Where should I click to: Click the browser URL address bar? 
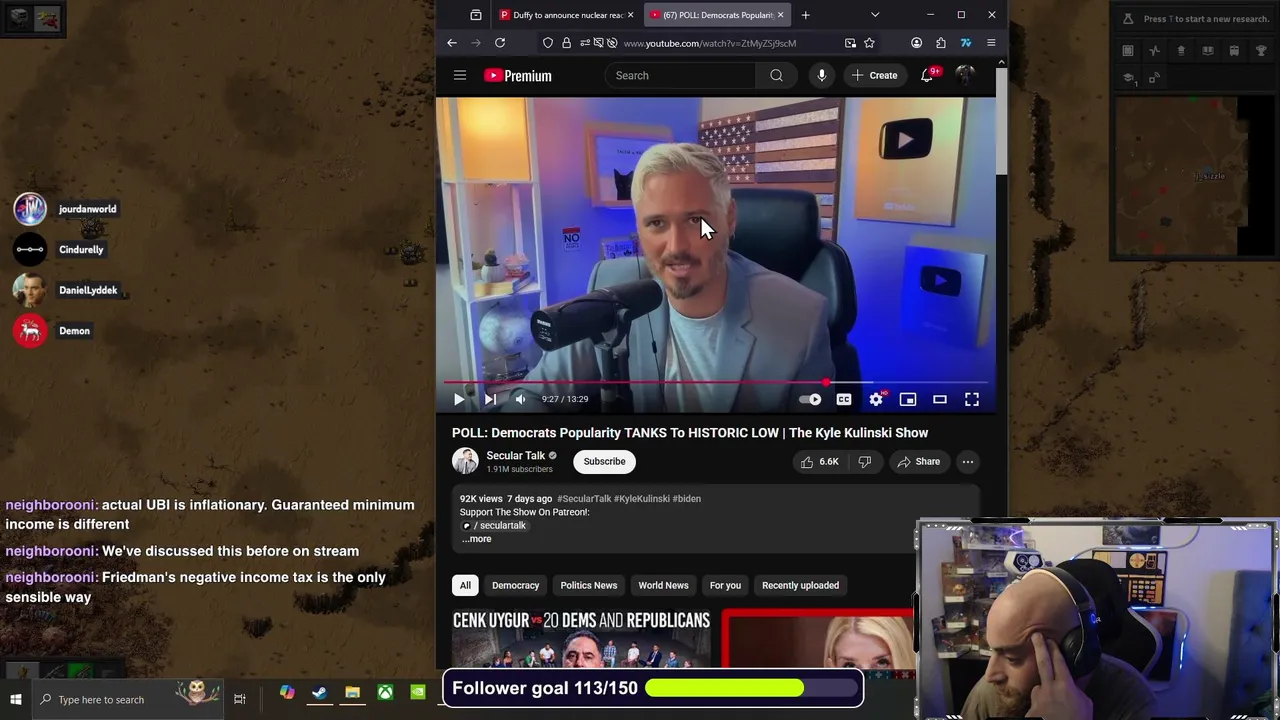(x=710, y=43)
